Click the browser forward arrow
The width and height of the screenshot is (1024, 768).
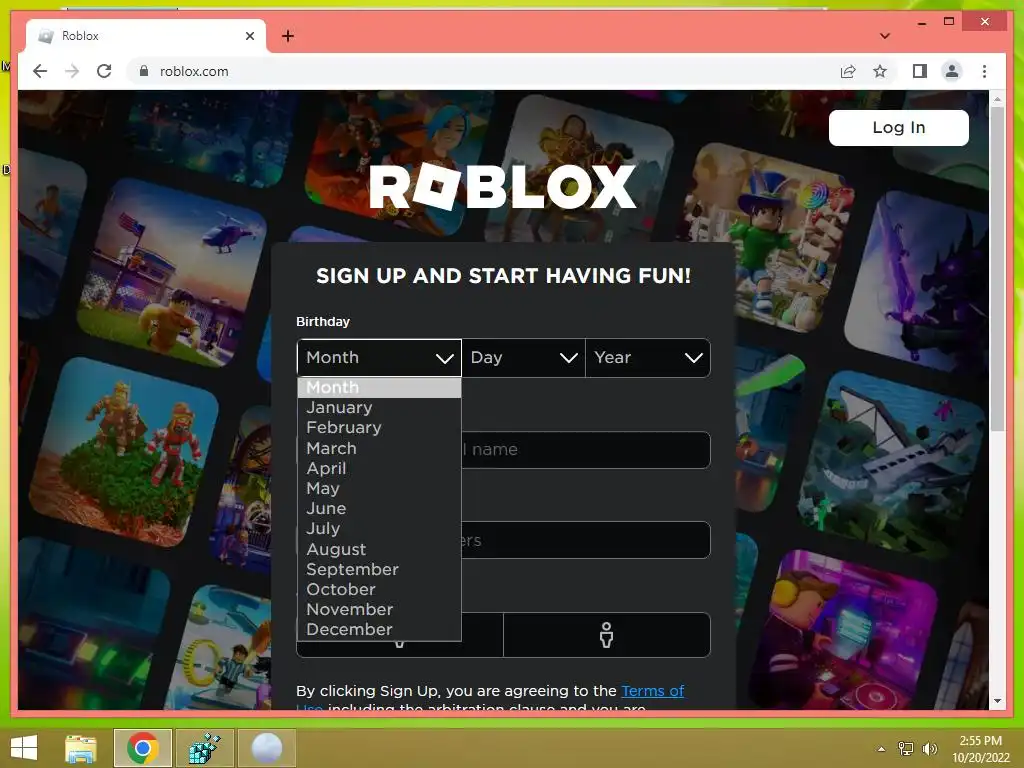pyautogui.click(x=72, y=71)
